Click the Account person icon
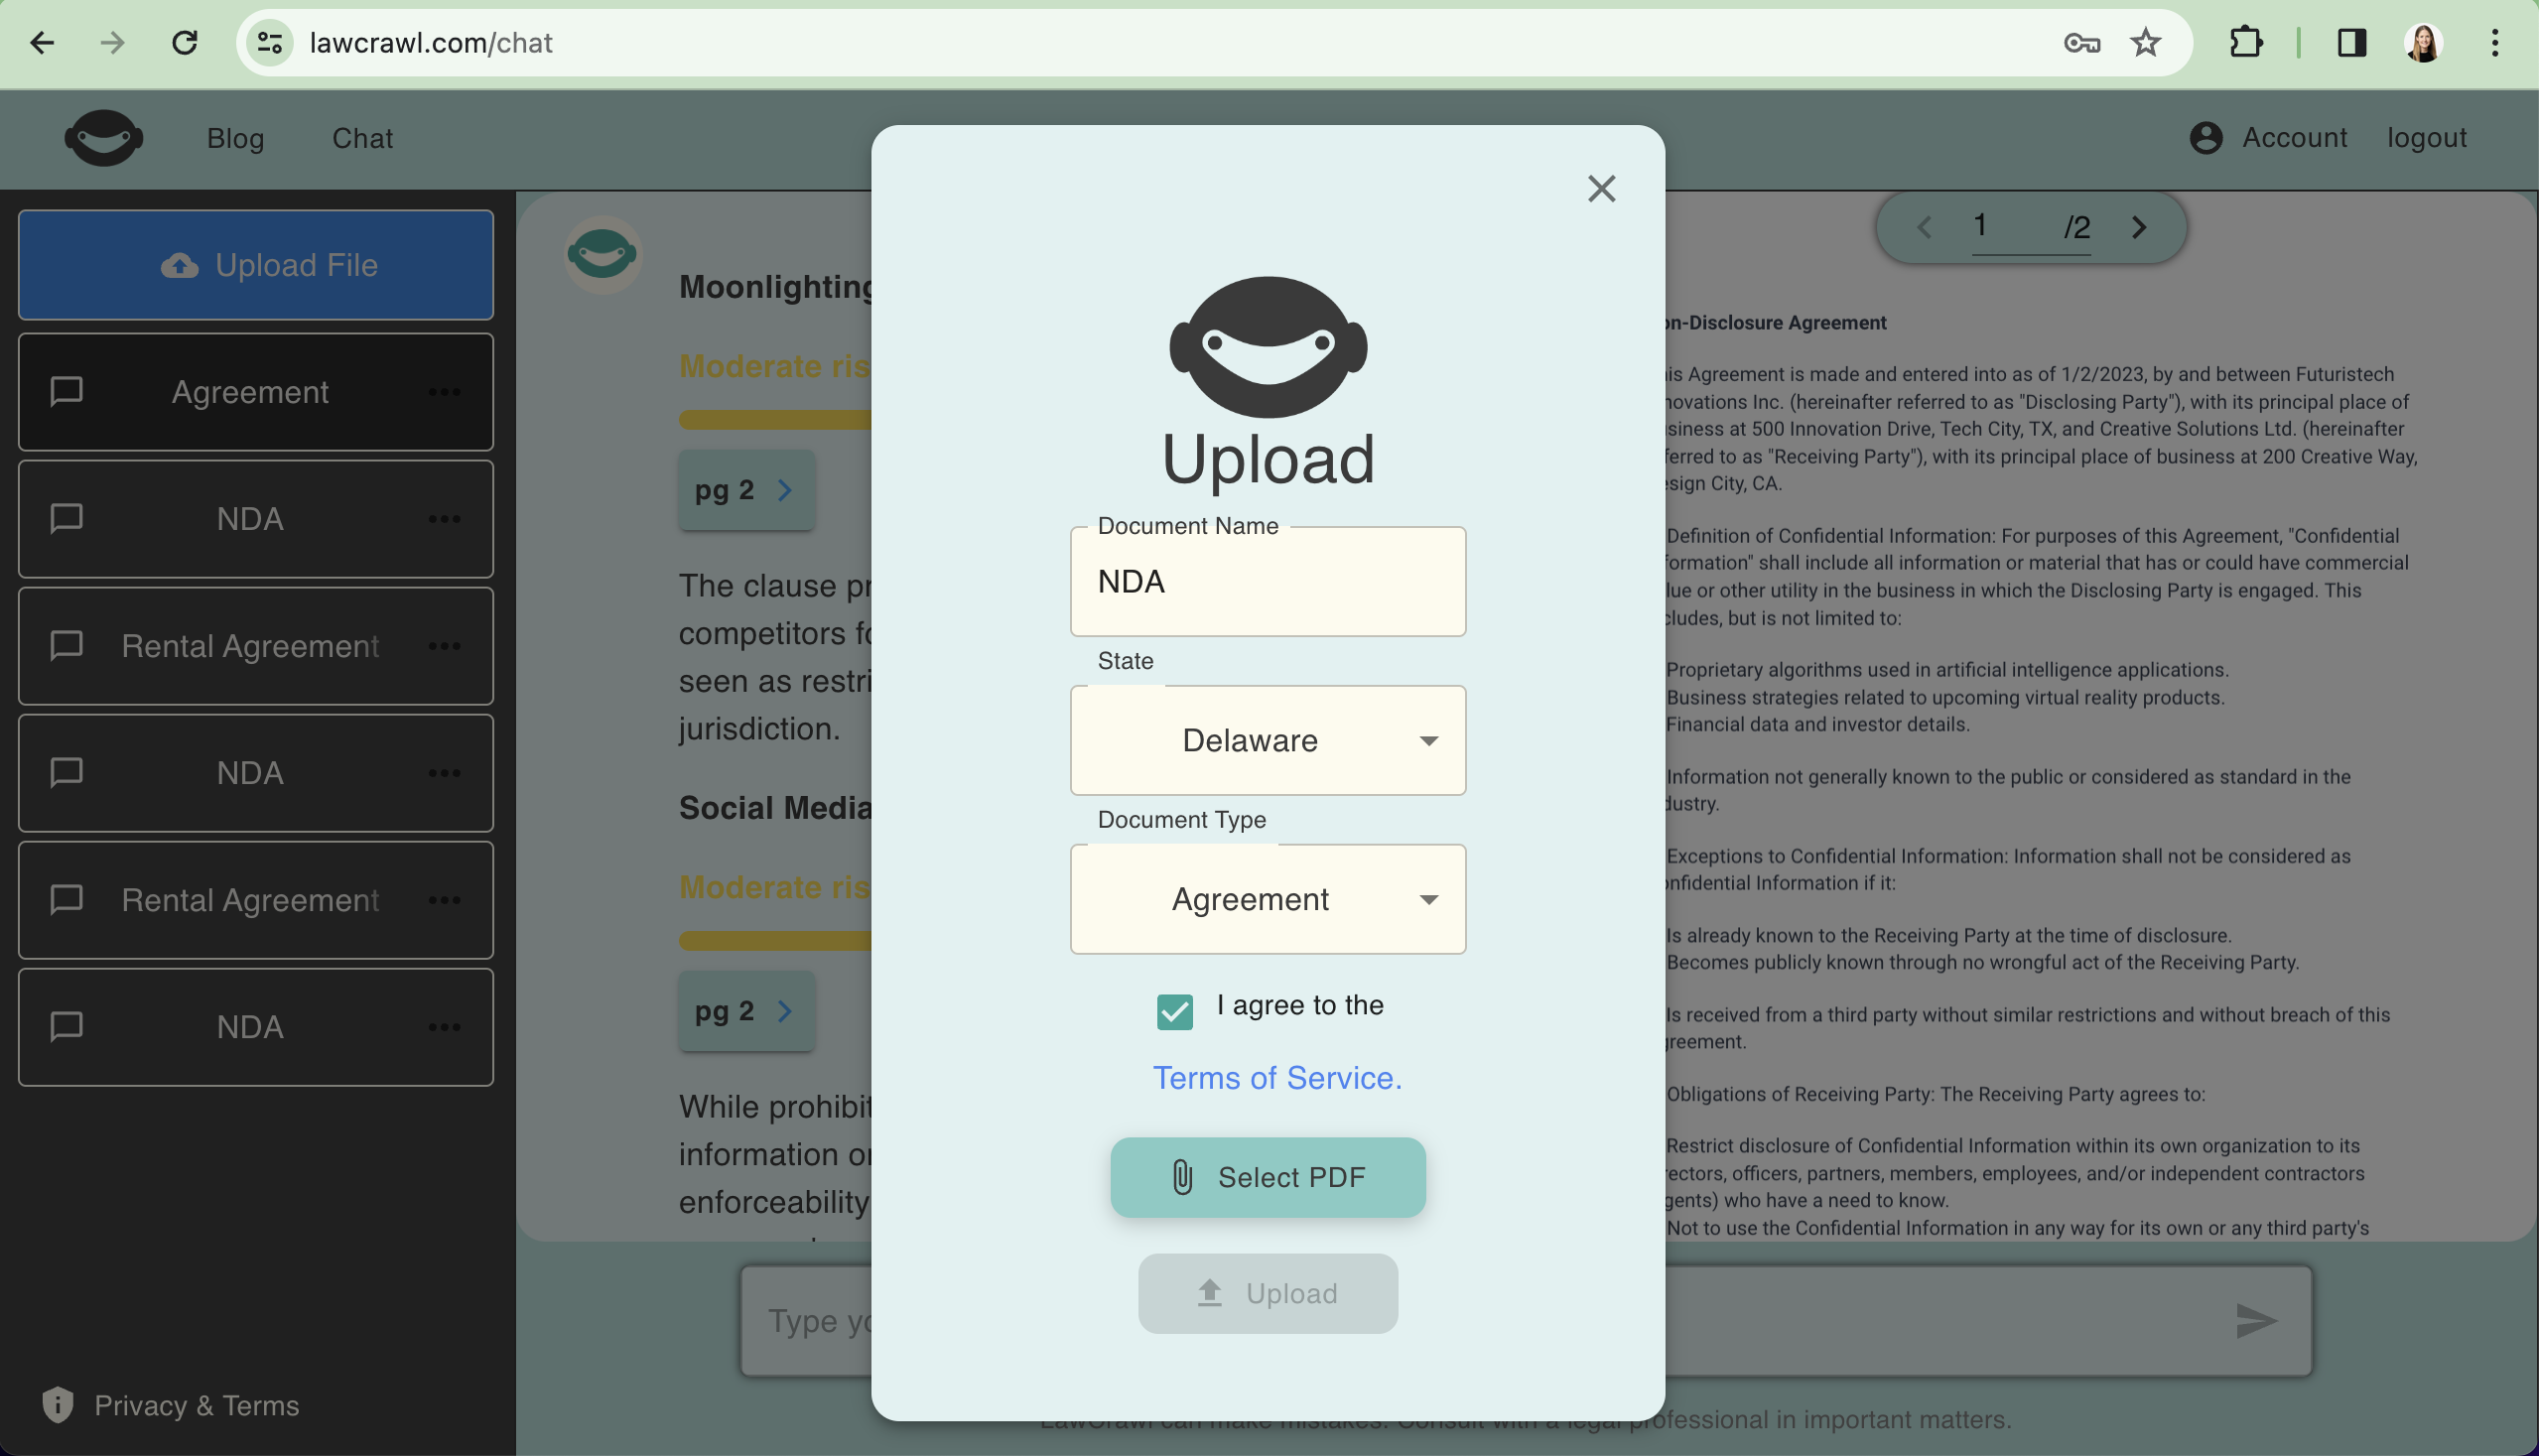Screen dimensions: 2539x1456 click(2205, 138)
